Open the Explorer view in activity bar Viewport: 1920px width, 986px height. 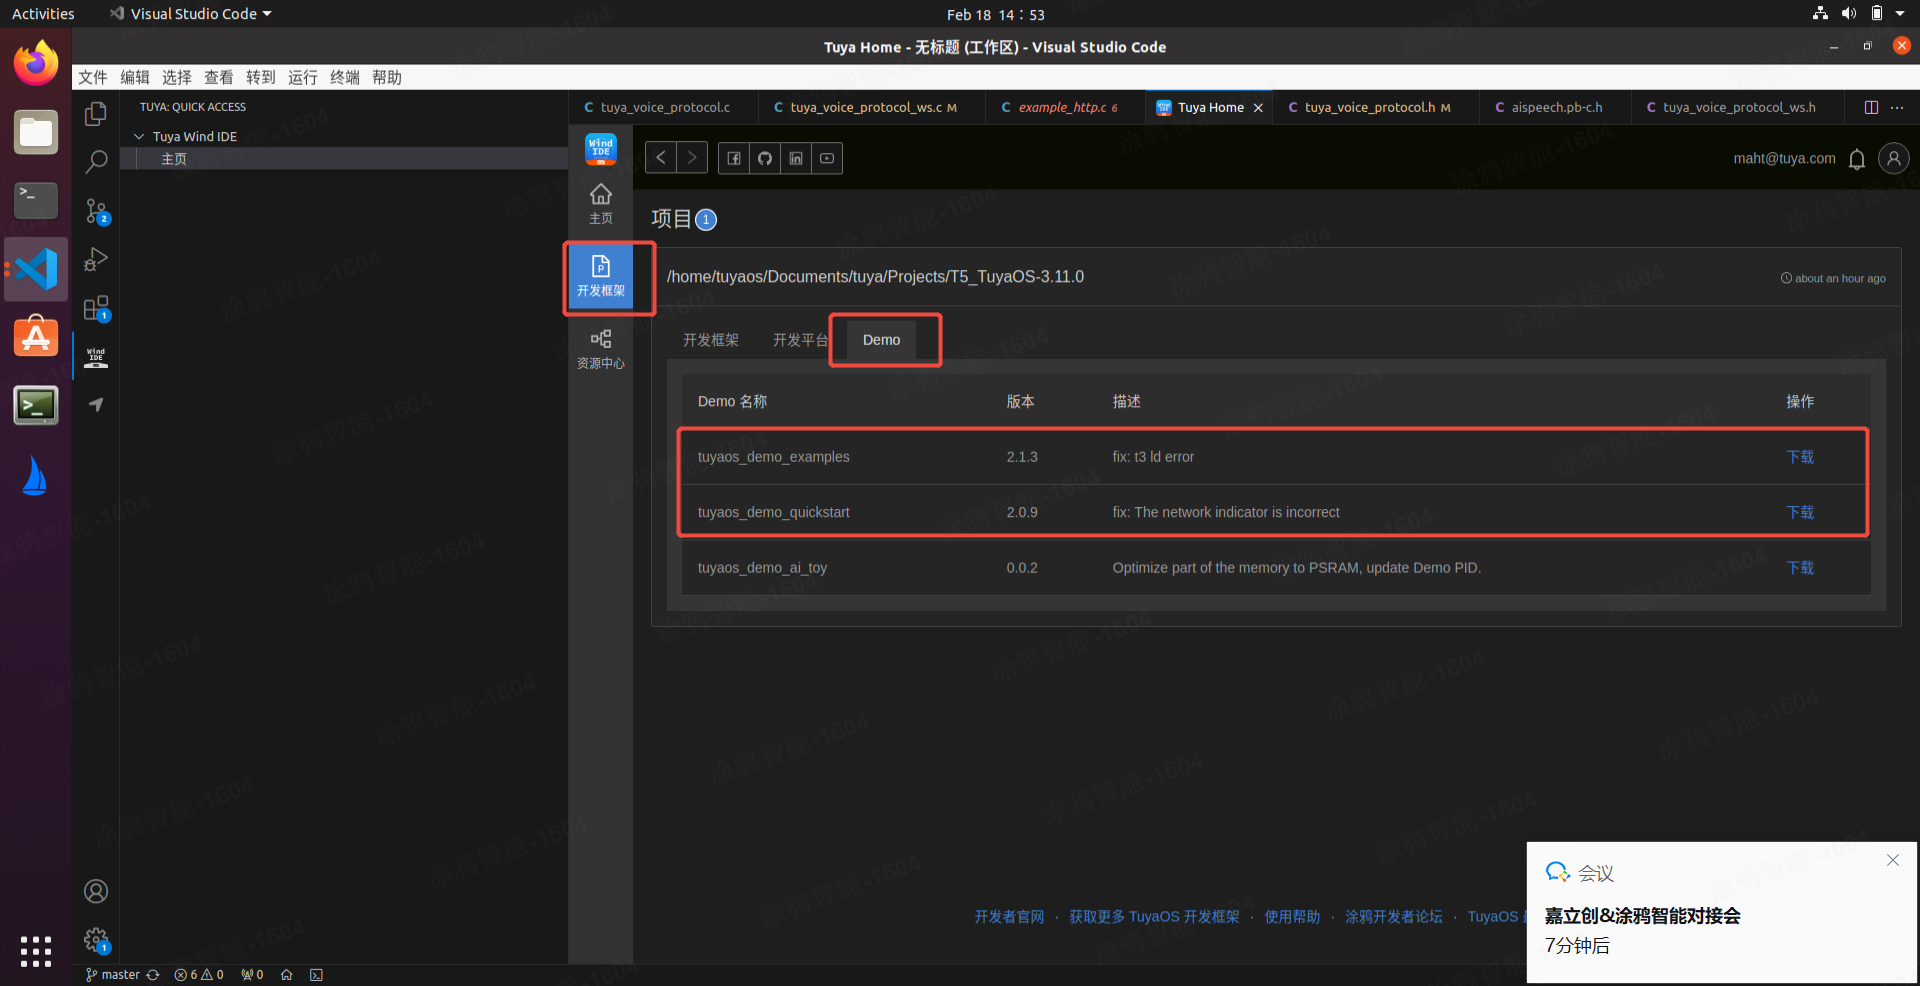point(96,114)
